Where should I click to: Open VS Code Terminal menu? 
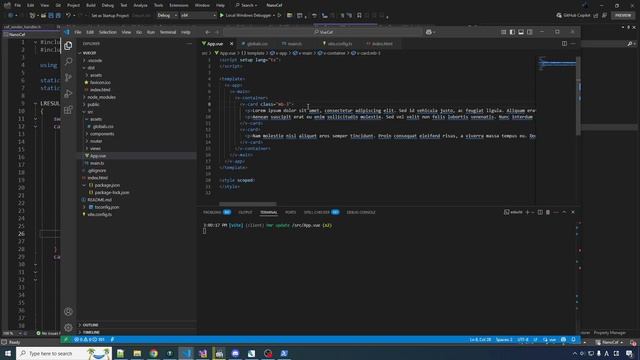pyautogui.click(x=168, y=32)
